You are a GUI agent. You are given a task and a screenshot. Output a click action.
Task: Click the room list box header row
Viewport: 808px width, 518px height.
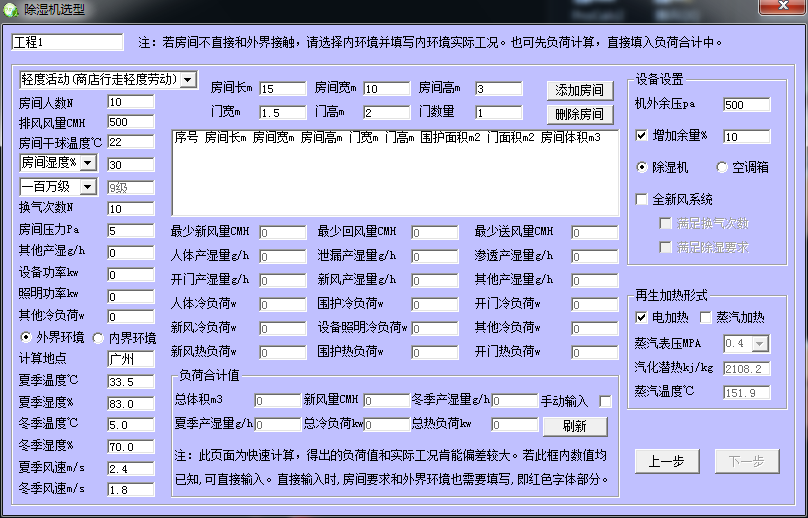tap(388, 138)
